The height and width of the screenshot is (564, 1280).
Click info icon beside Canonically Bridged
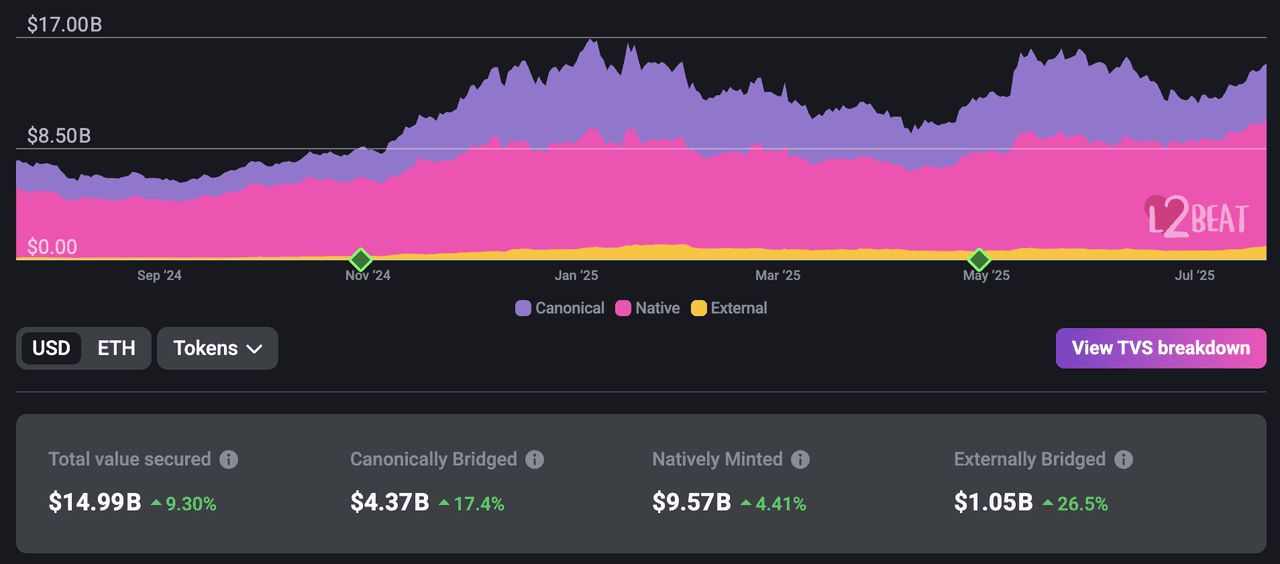[x=535, y=459]
